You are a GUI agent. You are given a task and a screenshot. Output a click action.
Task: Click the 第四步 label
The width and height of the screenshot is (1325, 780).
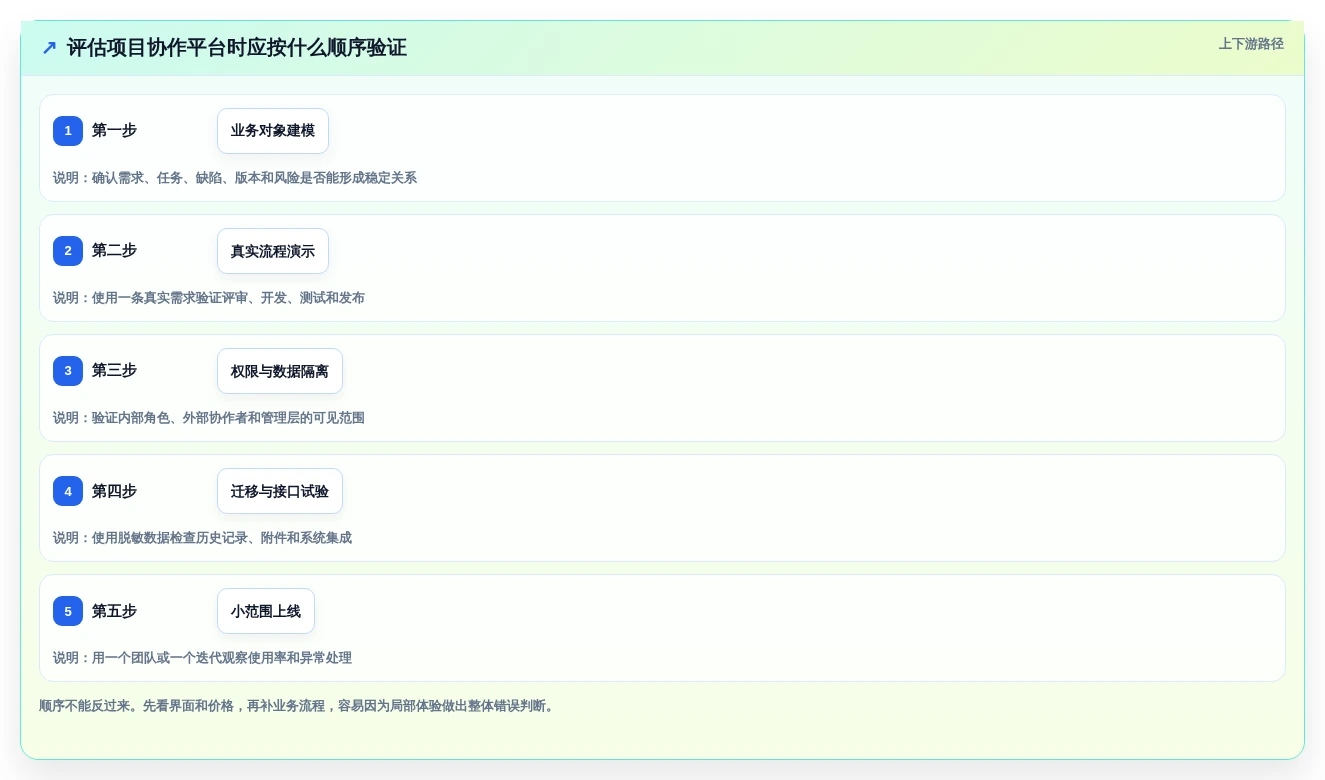click(114, 491)
